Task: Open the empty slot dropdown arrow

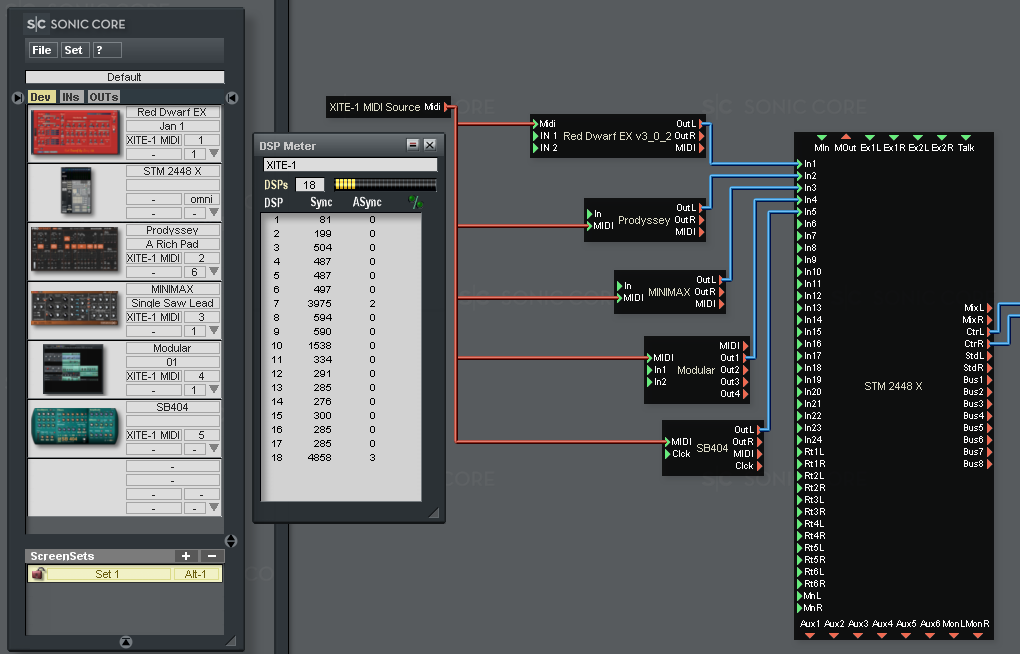Action: (213, 507)
